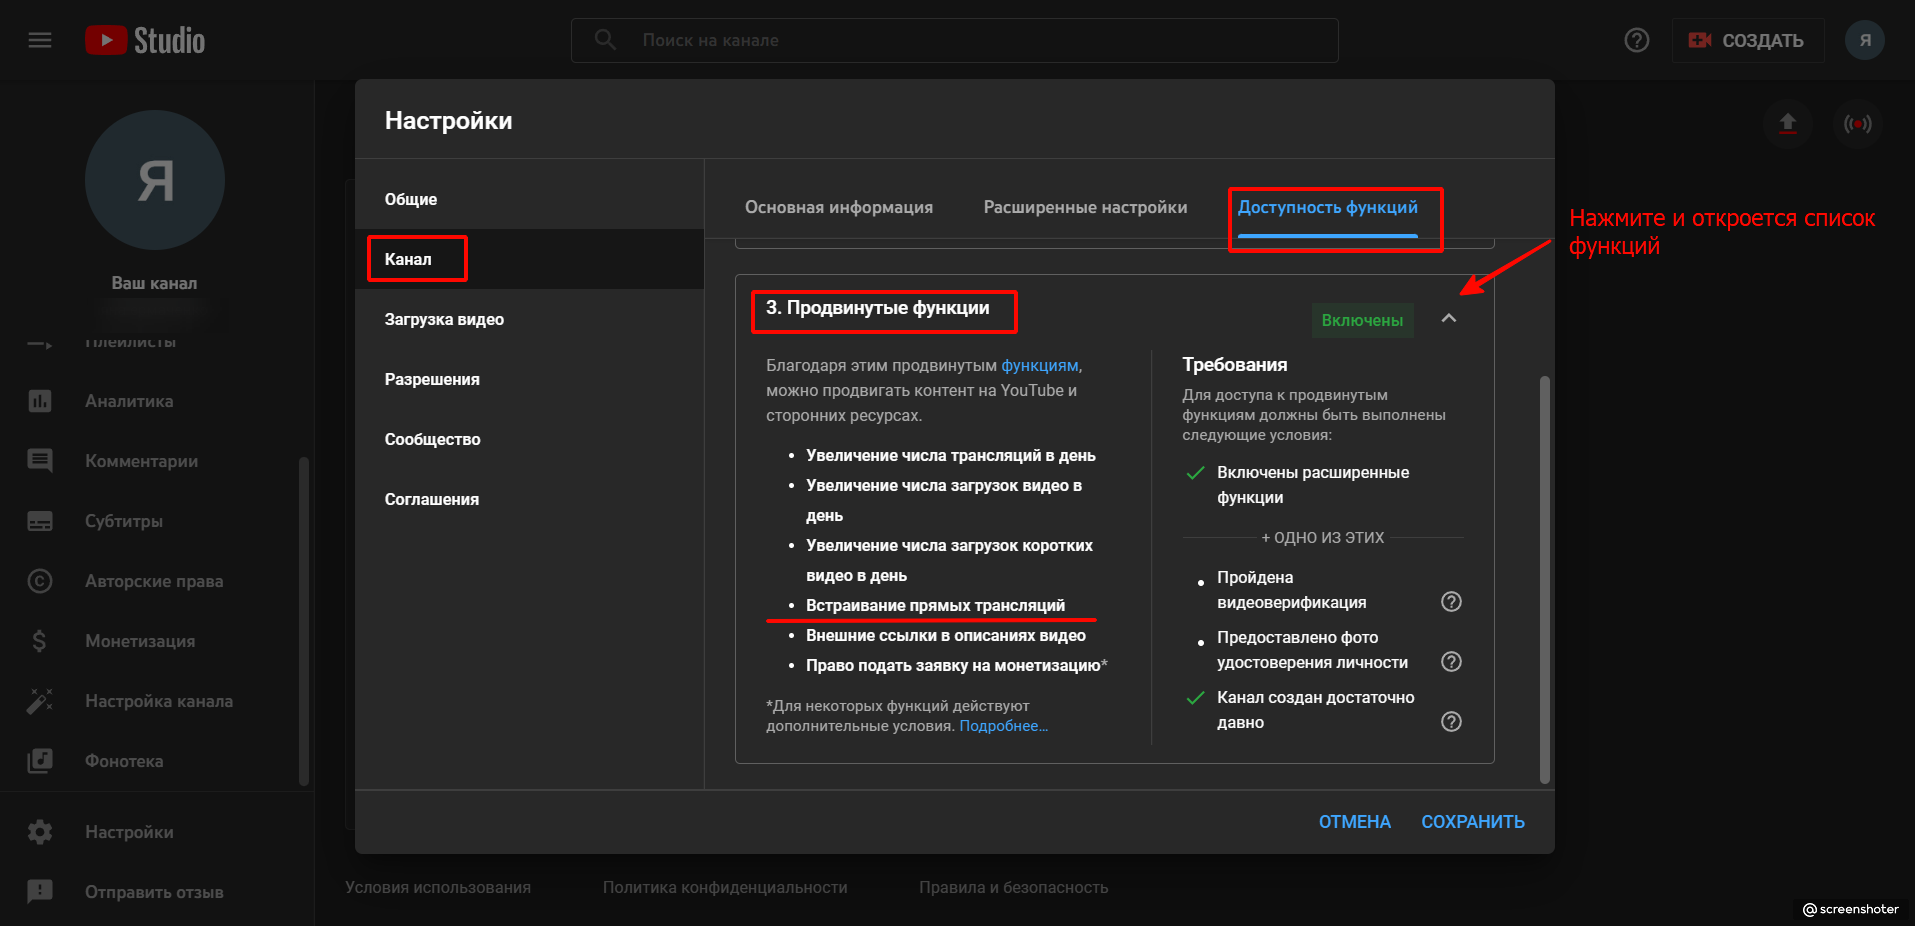The width and height of the screenshot is (1915, 926).
Task: Click help icon next to video verification
Action: (1451, 601)
